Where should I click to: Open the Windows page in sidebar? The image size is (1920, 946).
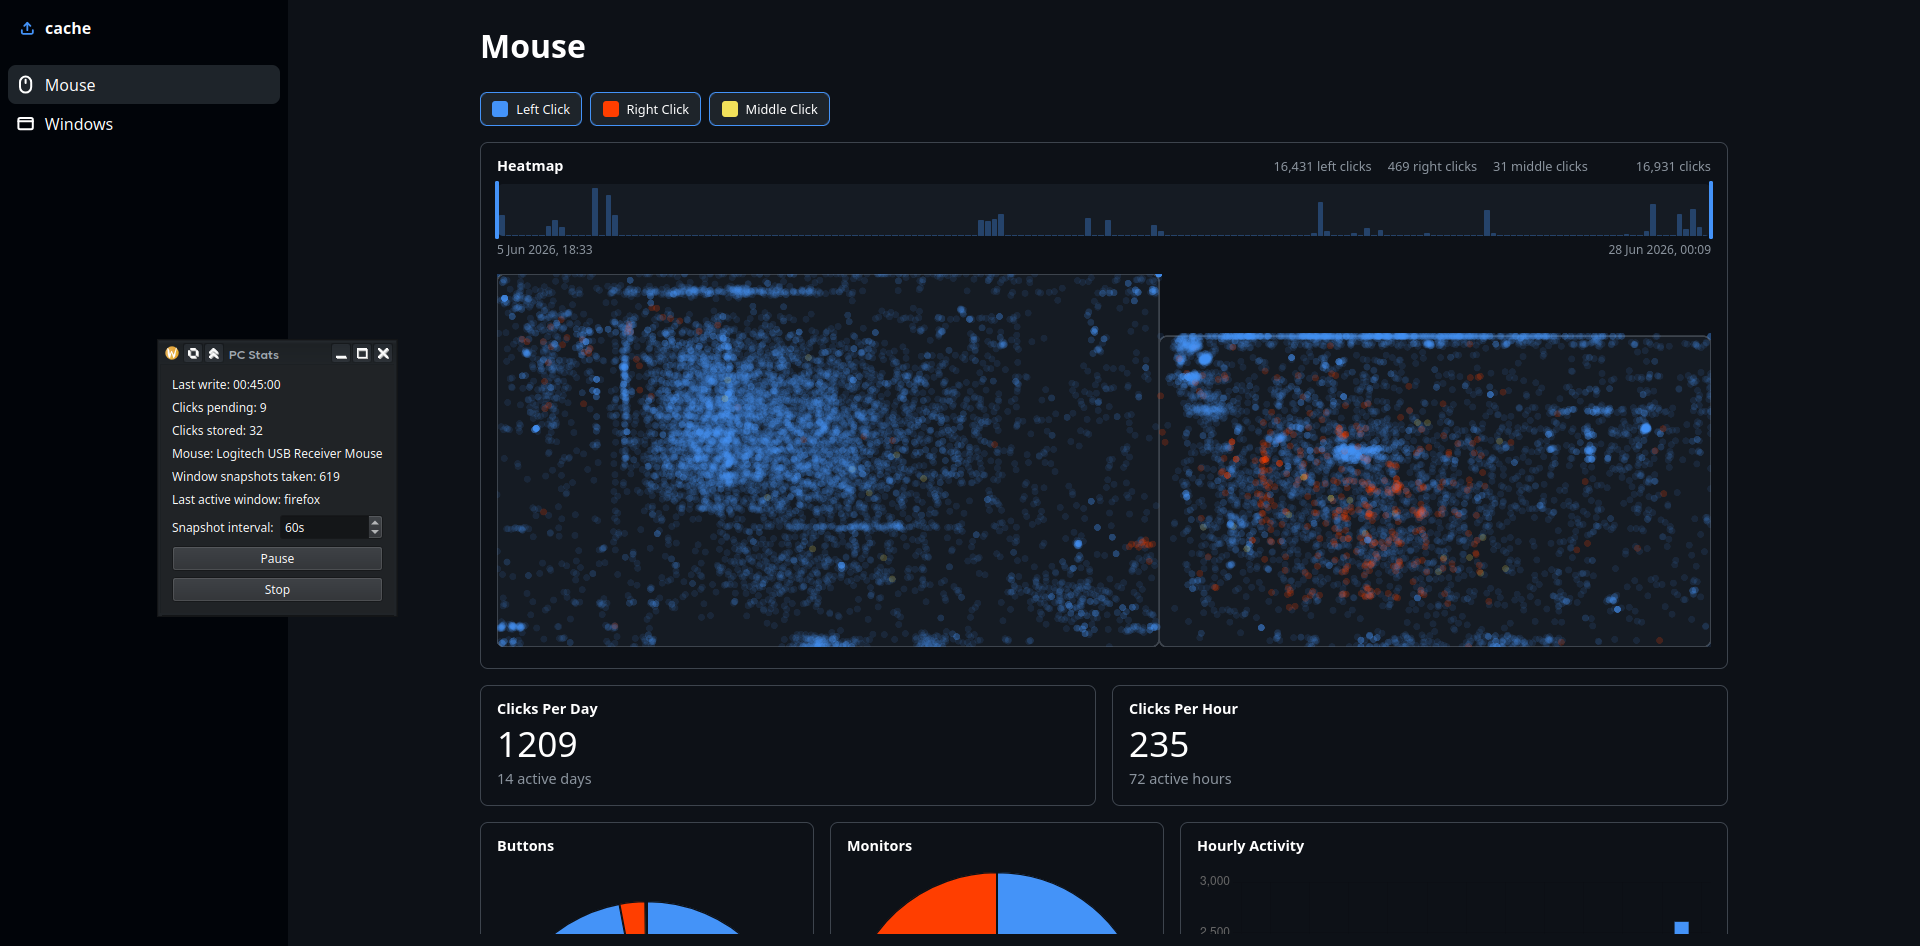(144, 124)
